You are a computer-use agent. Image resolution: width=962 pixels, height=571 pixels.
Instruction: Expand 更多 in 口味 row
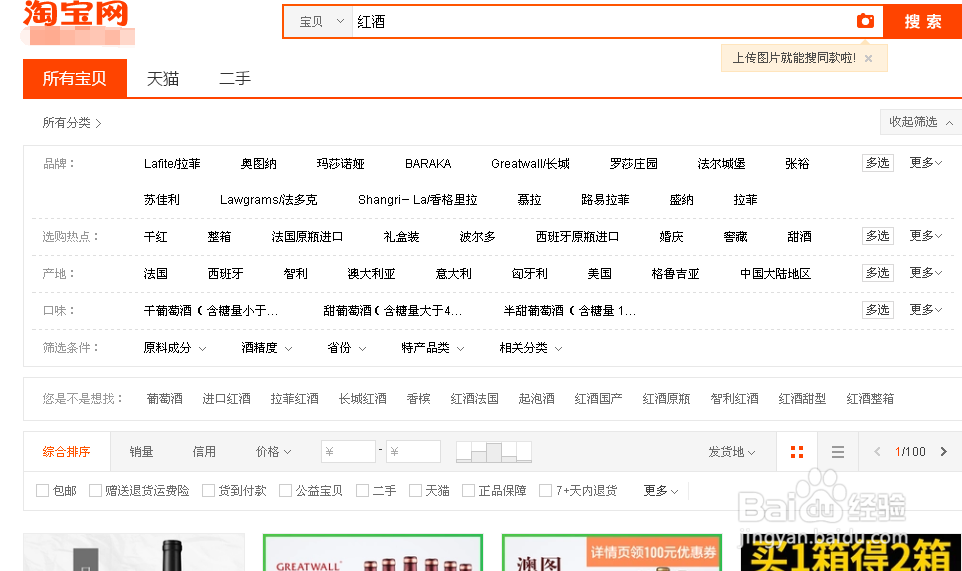pyautogui.click(x=925, y=310)
